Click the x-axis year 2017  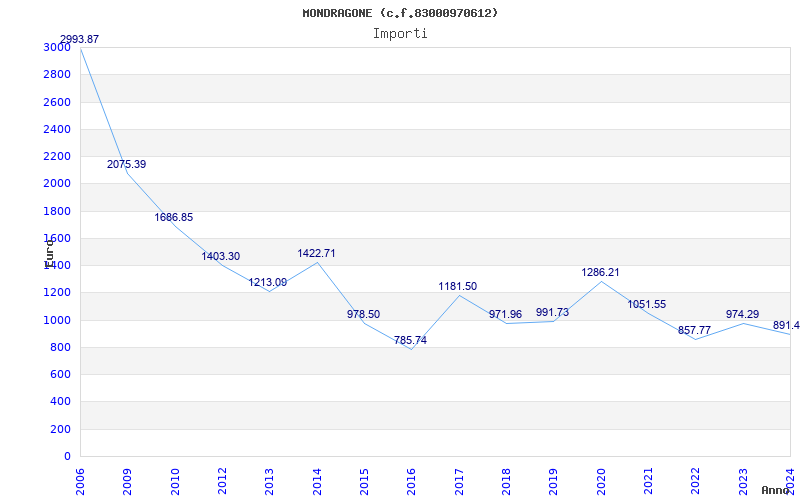tap(459, 482)
